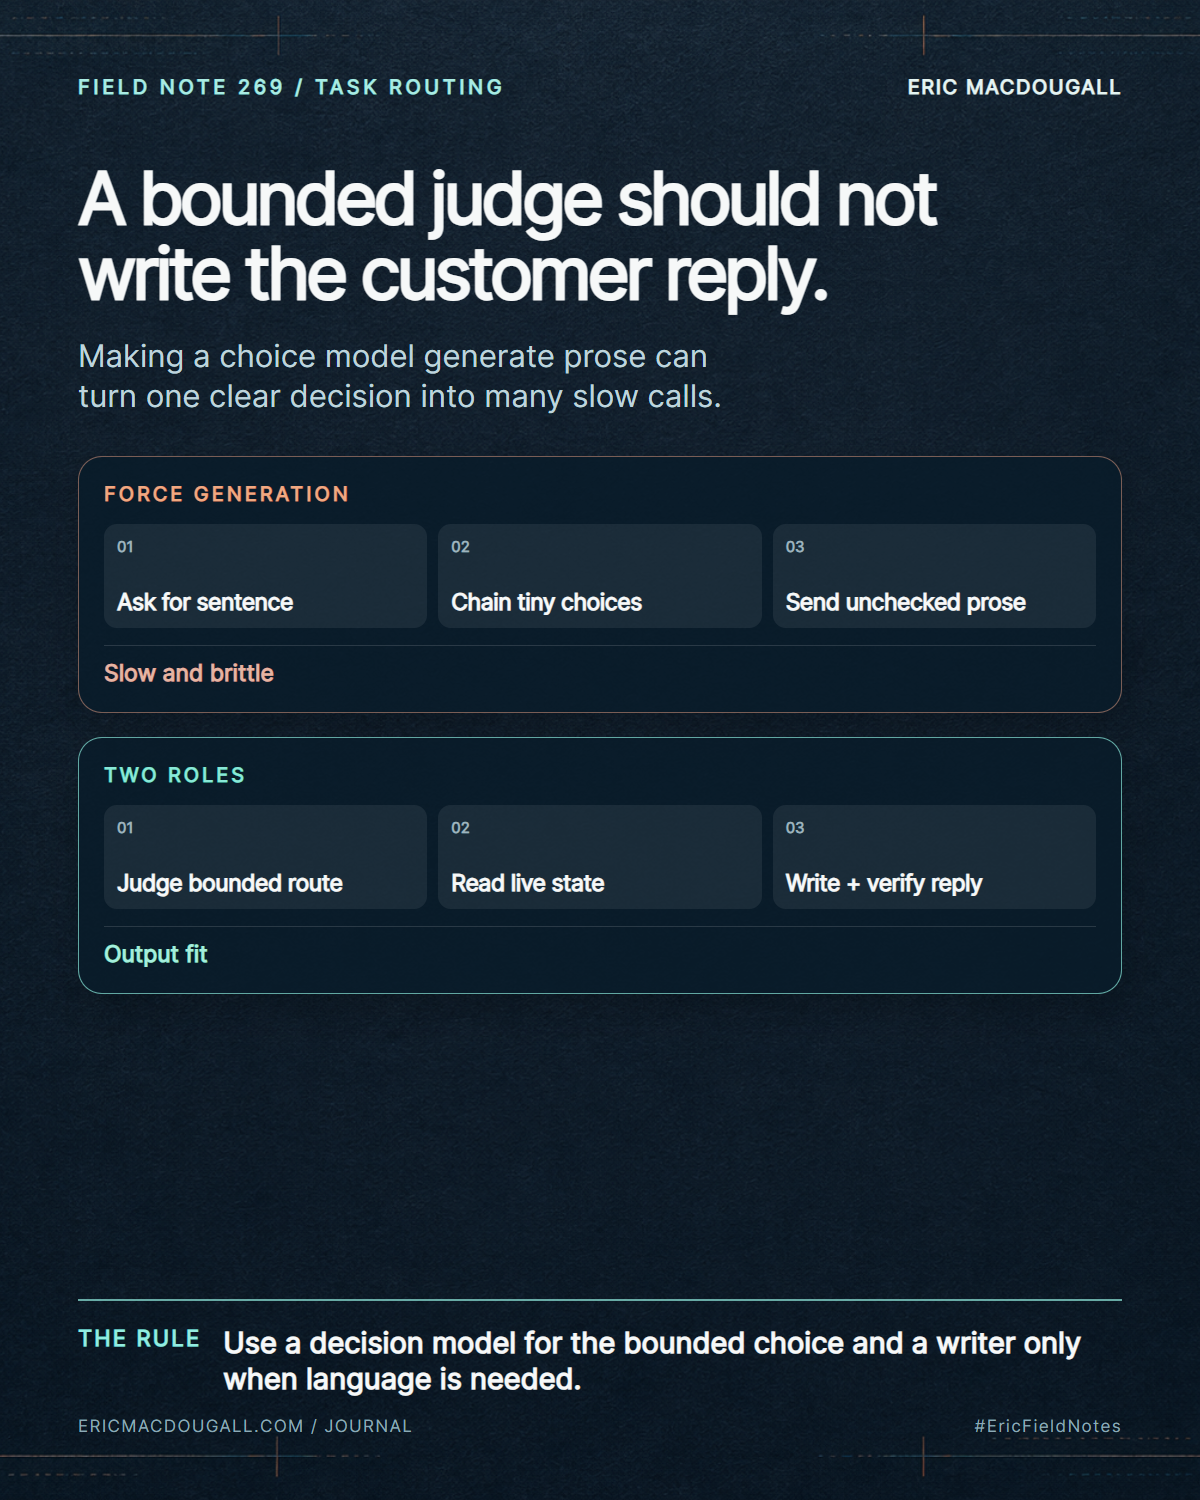Screen dimensions: 1200x1500
Task: Select the 'Judge bounded route' card
Action: (x=265, y=857)
